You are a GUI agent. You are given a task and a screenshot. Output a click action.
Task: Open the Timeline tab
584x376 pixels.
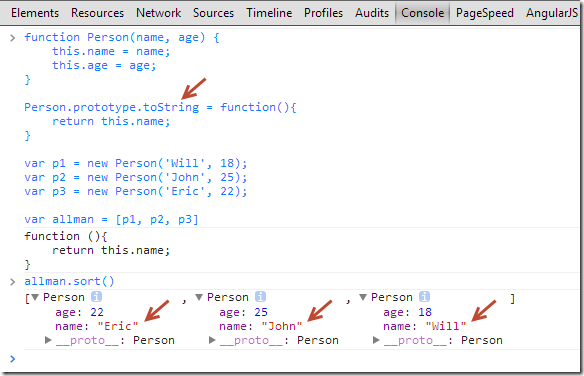[x=269, y=13]
